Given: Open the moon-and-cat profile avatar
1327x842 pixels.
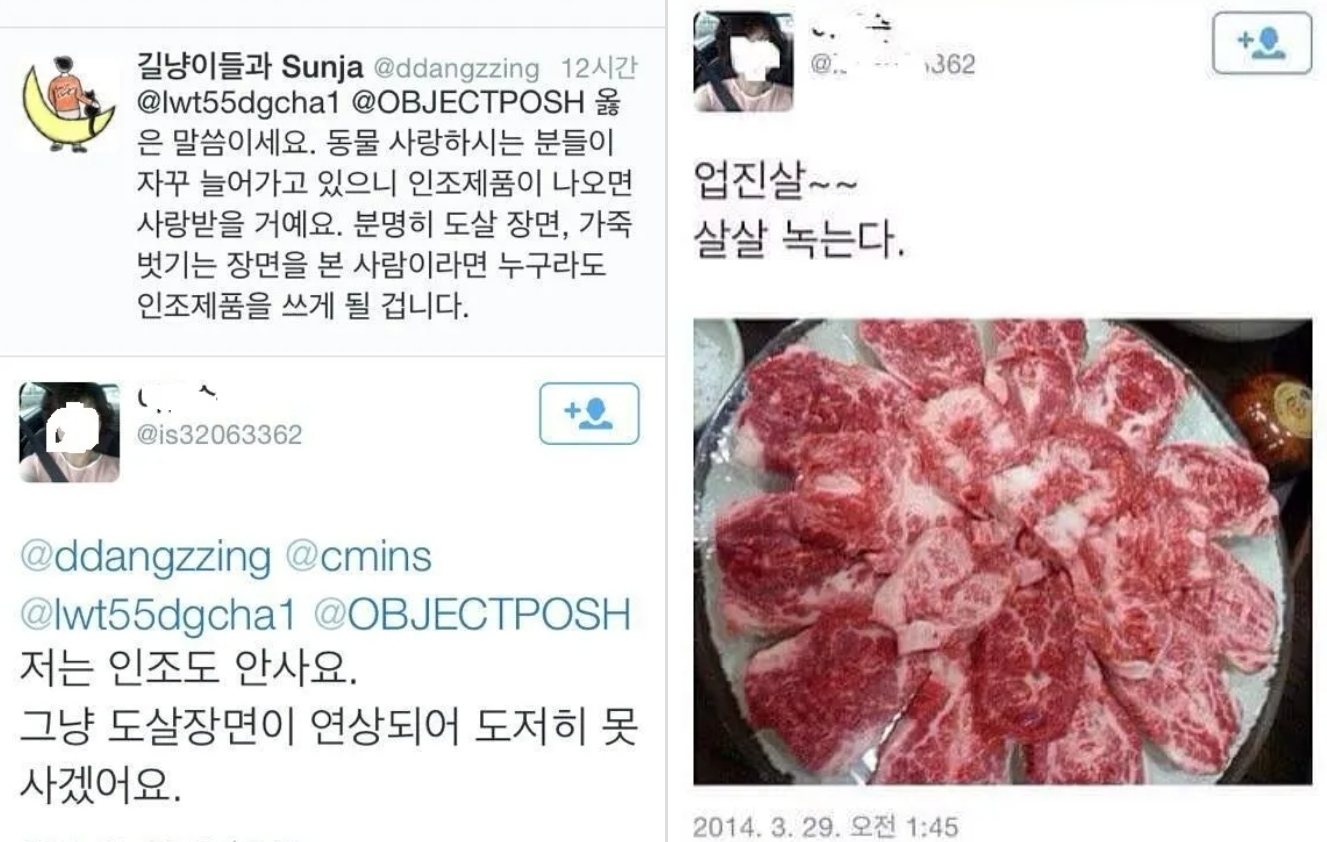Looking at the screenshot, I should 68,105.
